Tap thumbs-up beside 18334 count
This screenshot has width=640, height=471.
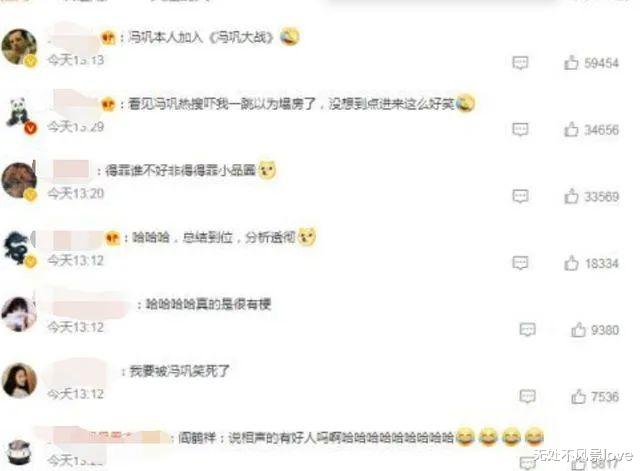[571, 263]
